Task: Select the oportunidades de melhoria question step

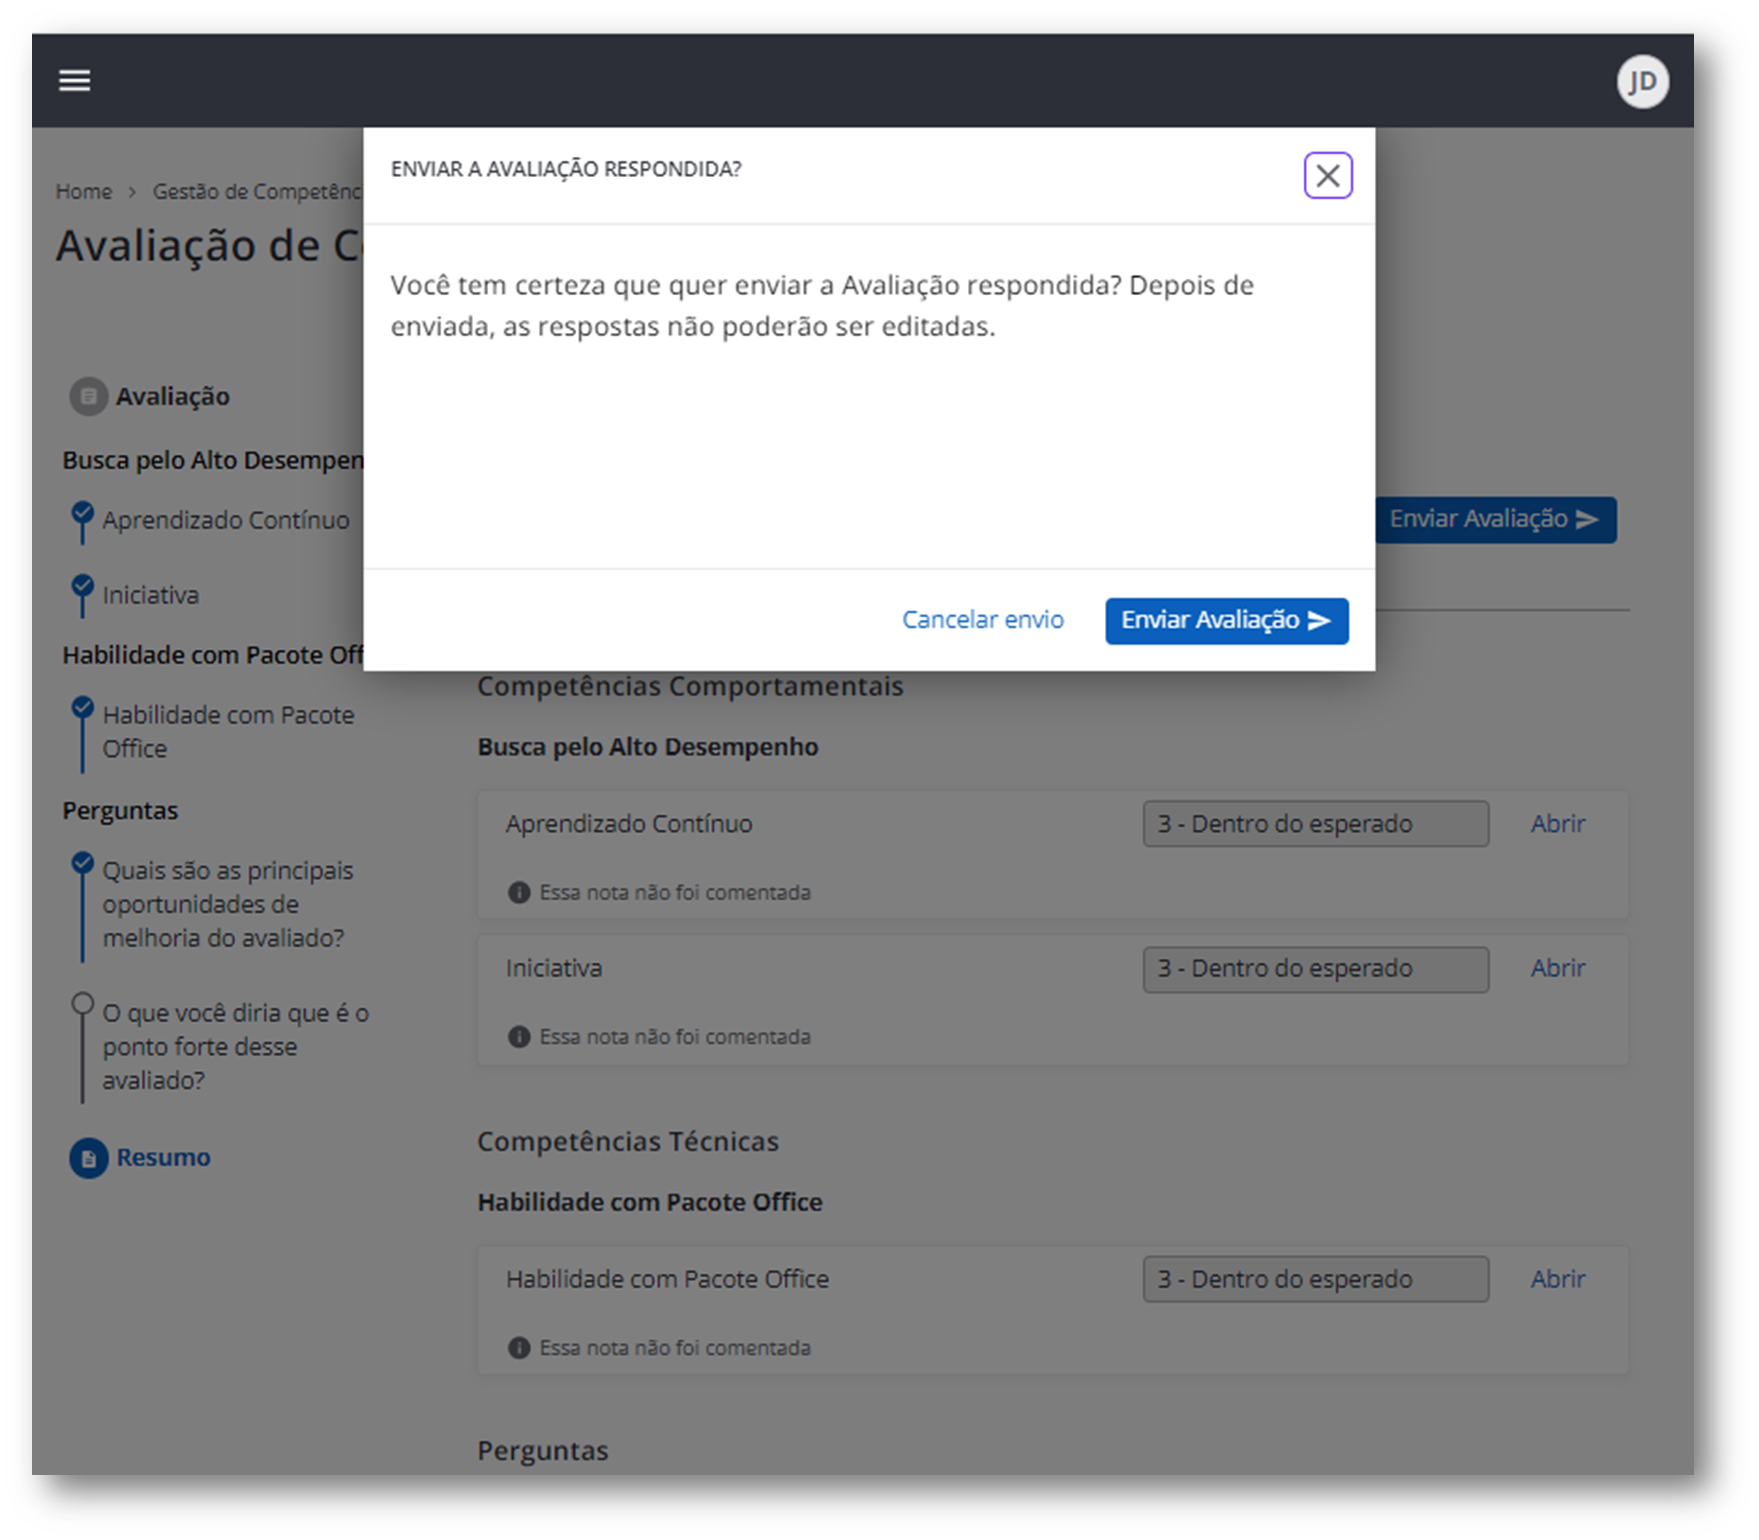Action: click(x=227, y=904)
